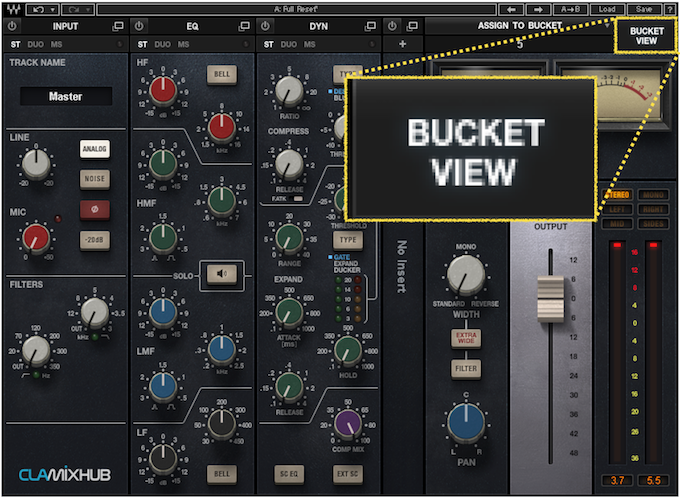The width and height of the screenshot is (680, 498).
Task: Click the 'No Insert' plugin slot
Action: coord(402,266)
